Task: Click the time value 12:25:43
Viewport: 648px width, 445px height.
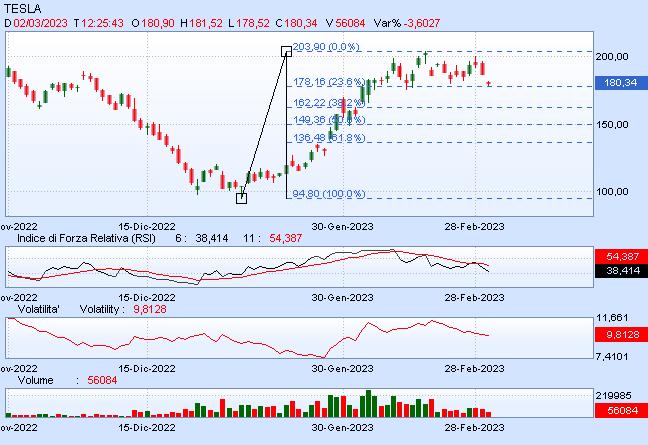Action: (102, 23)
